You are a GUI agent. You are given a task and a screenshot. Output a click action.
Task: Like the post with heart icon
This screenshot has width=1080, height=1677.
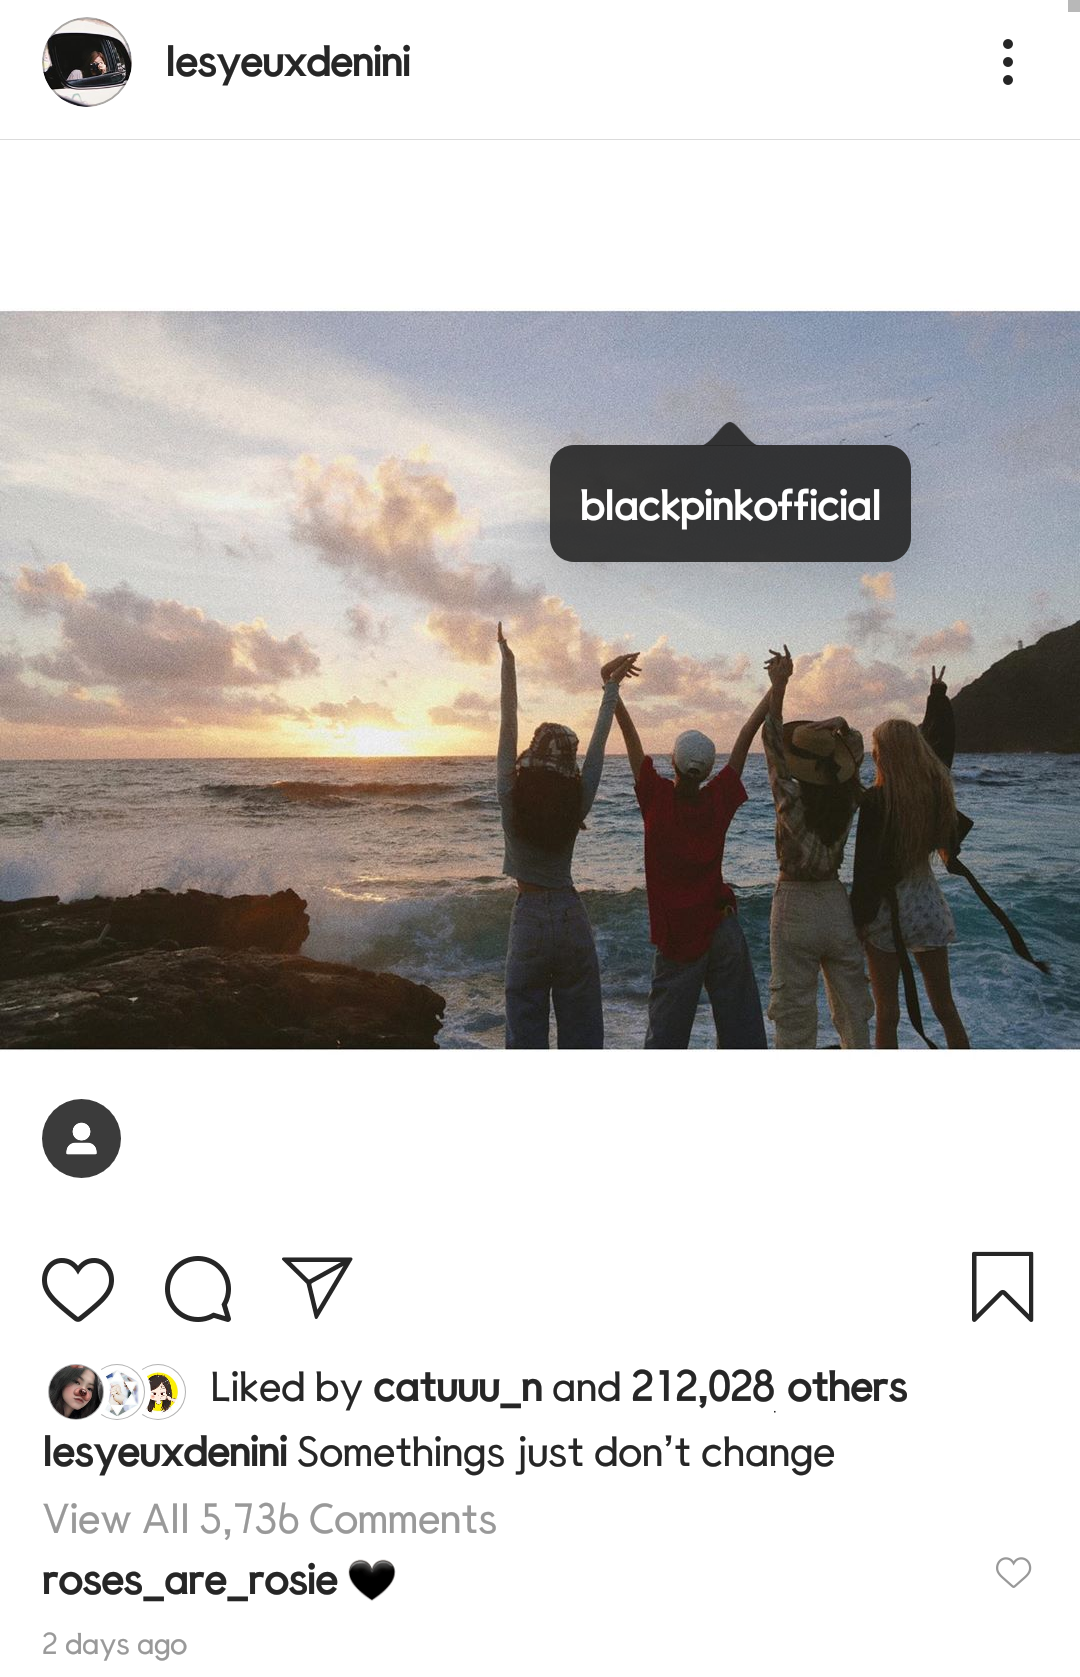coord(78,1288)
